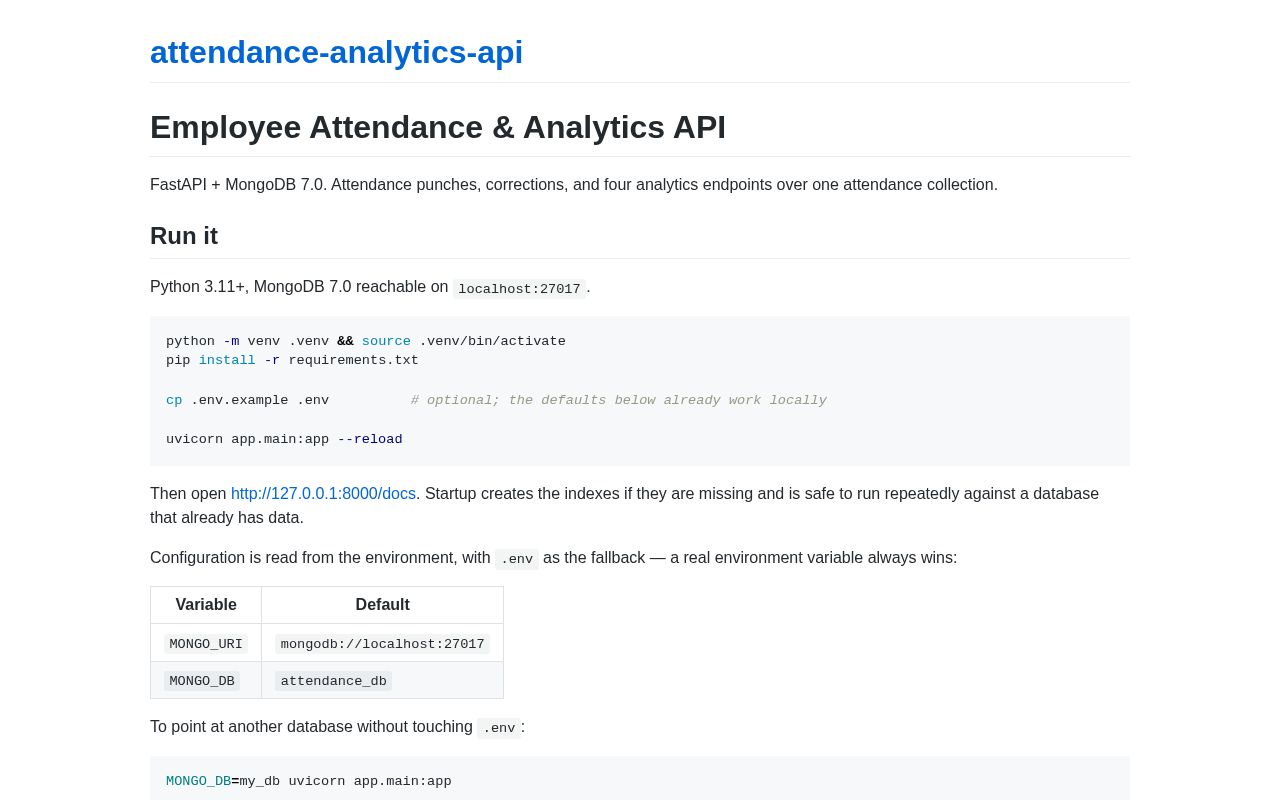The height and width of the screenshot is (800, 1280).
Task: Click the 'pip install -r requirements.txt' line
Action: click(x=292, y=361)
